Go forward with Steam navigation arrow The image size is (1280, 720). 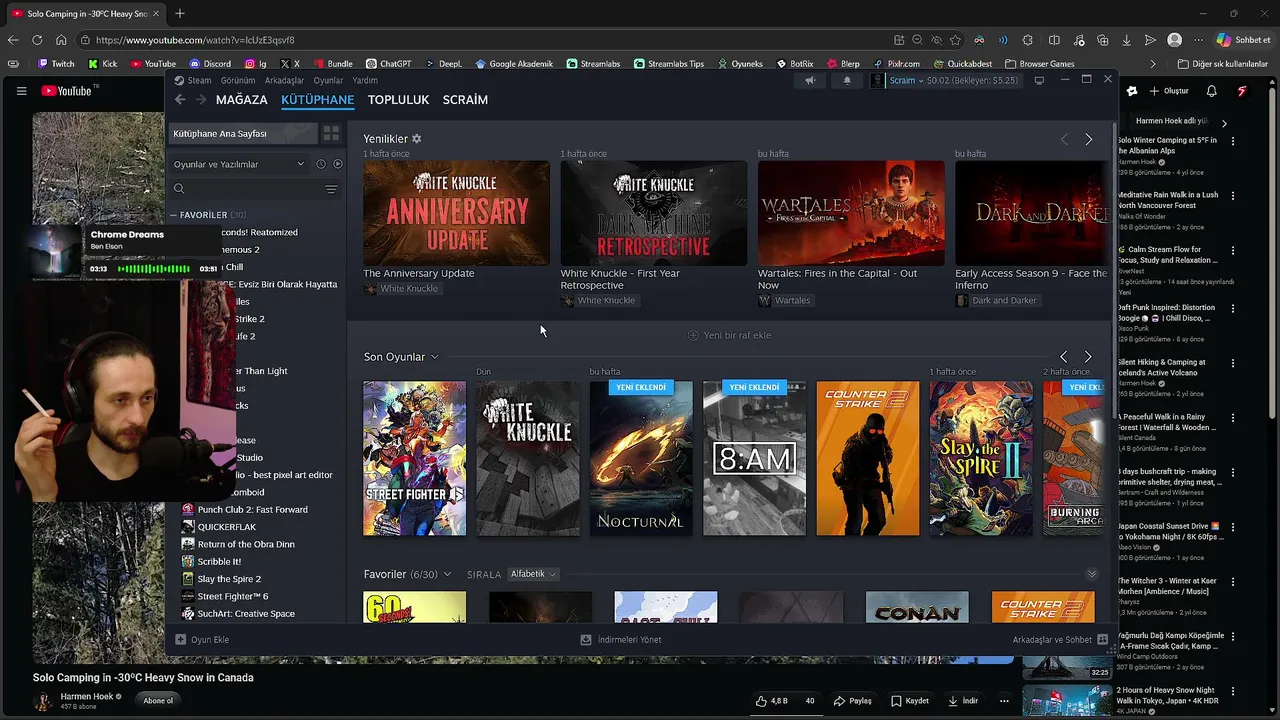[201, 100]
